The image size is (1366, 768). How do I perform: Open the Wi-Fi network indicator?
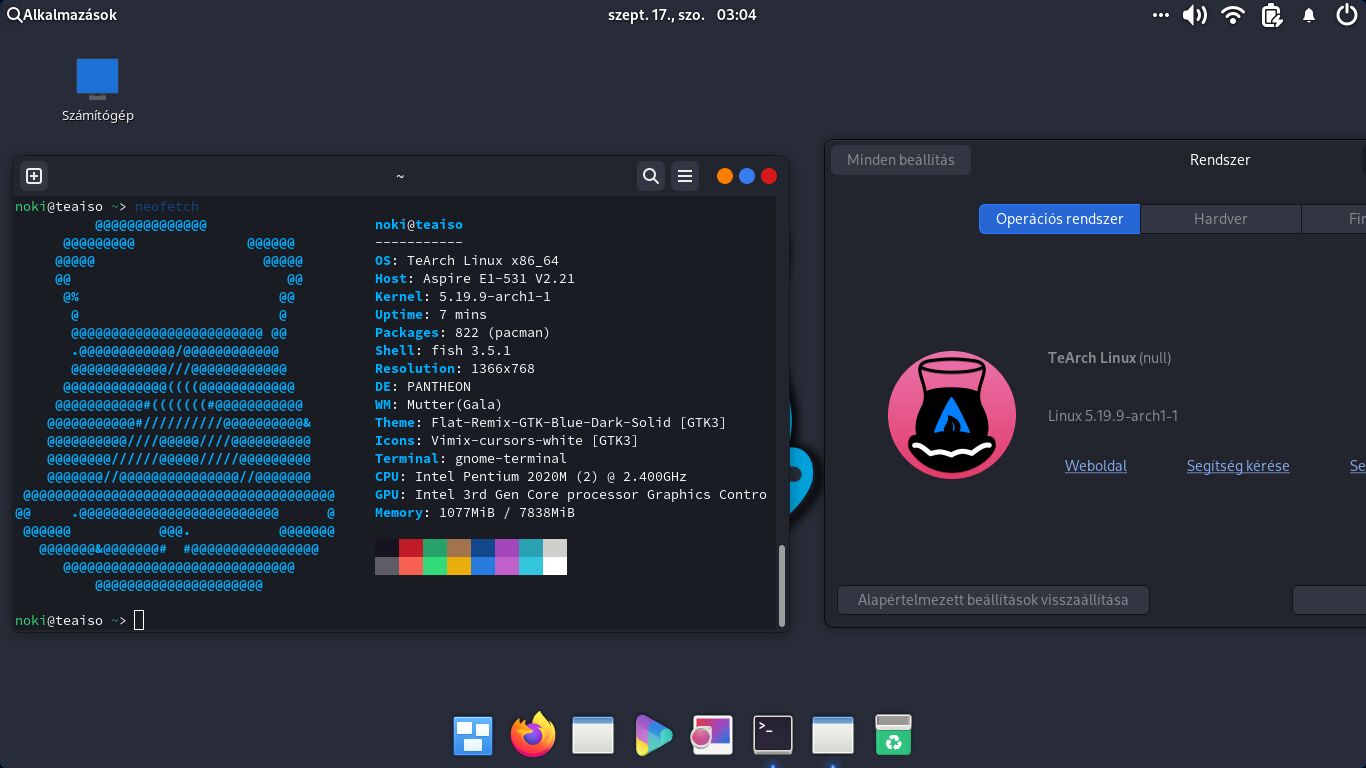(x=1233, y=15)
